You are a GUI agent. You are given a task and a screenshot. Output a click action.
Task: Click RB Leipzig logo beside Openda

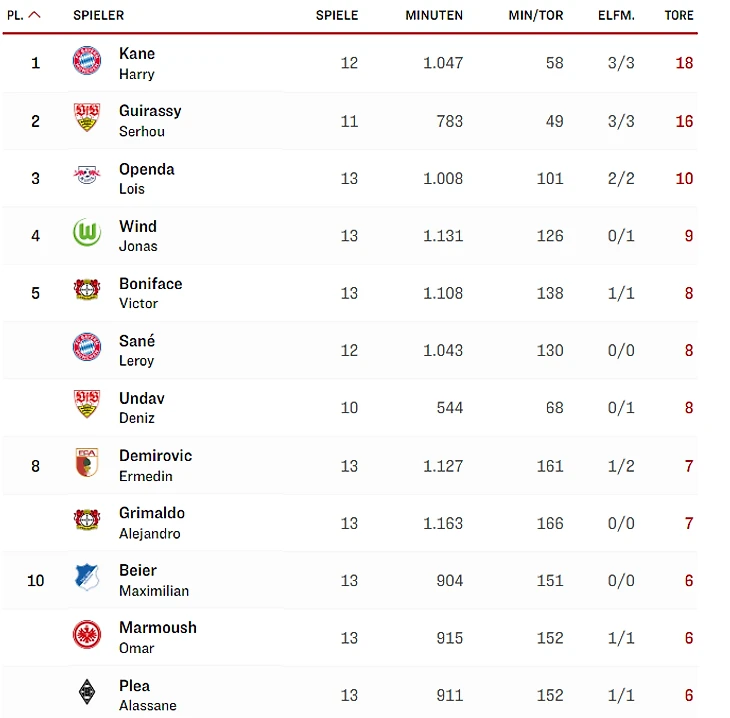87,177
